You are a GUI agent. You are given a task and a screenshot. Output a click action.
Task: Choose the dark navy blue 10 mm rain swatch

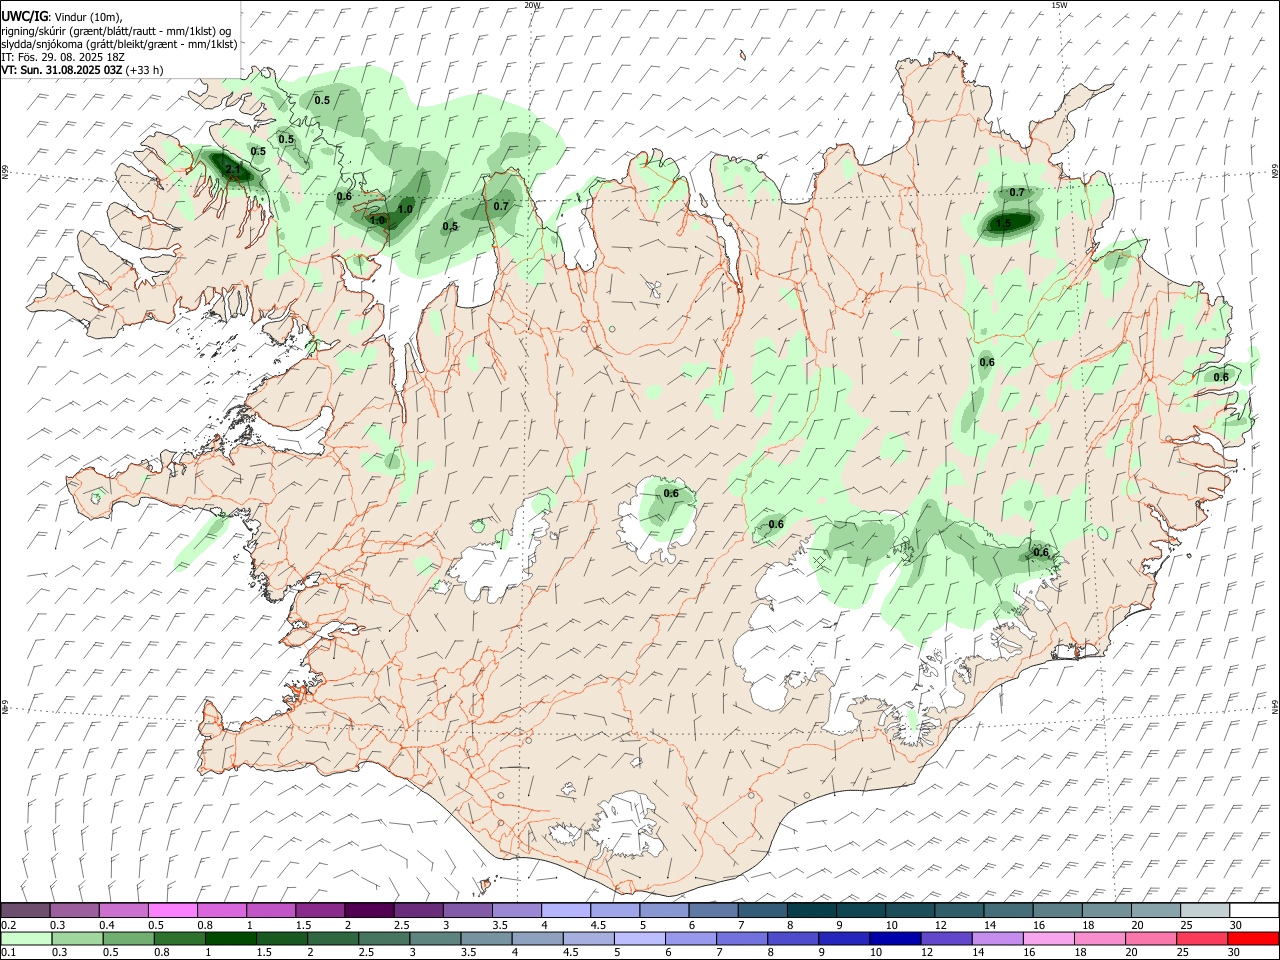(895, 938)
